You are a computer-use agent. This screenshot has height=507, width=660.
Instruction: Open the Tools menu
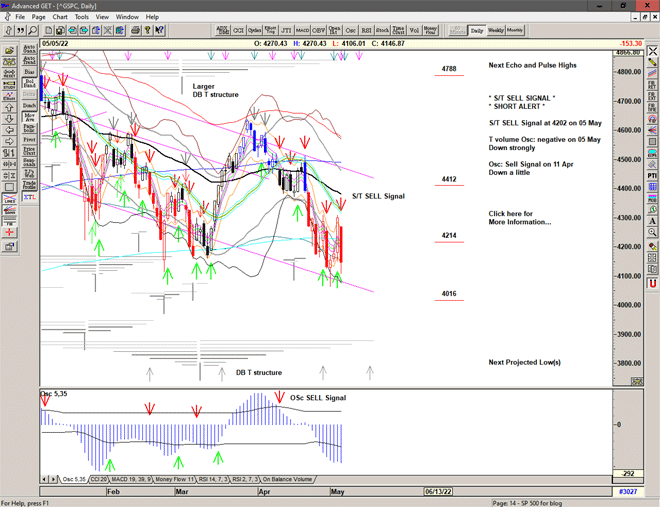(x=82, y=17)
